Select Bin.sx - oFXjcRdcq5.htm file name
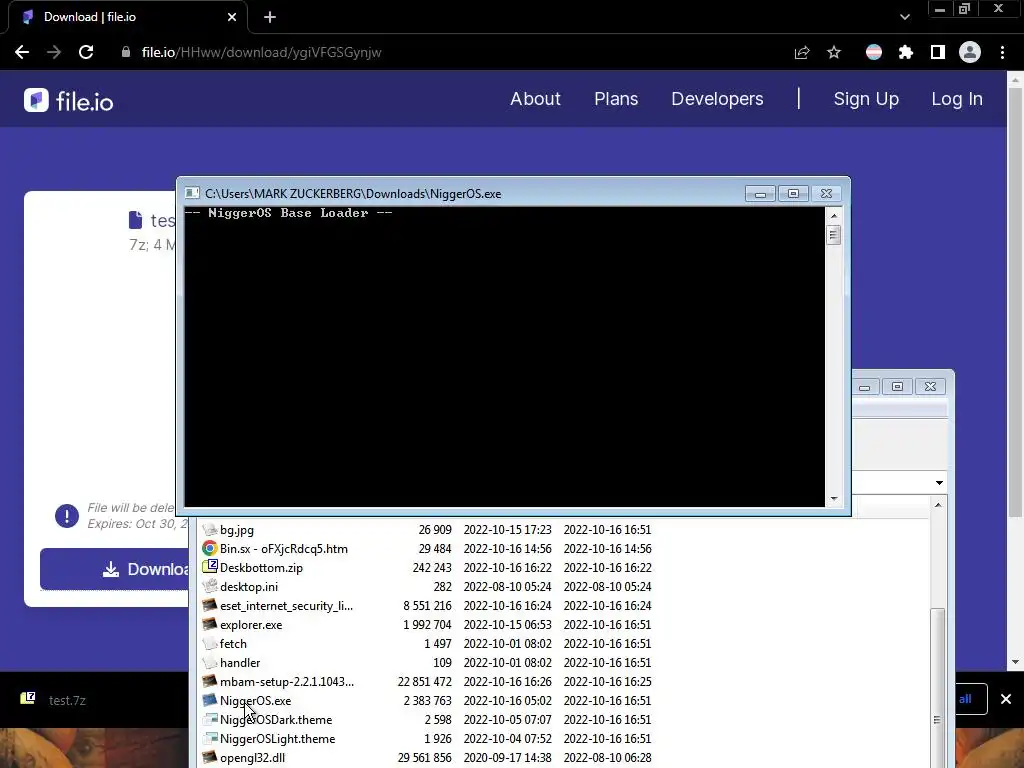Image resolution: width=1024 pixels, height=768 pixels. [283, 549]
